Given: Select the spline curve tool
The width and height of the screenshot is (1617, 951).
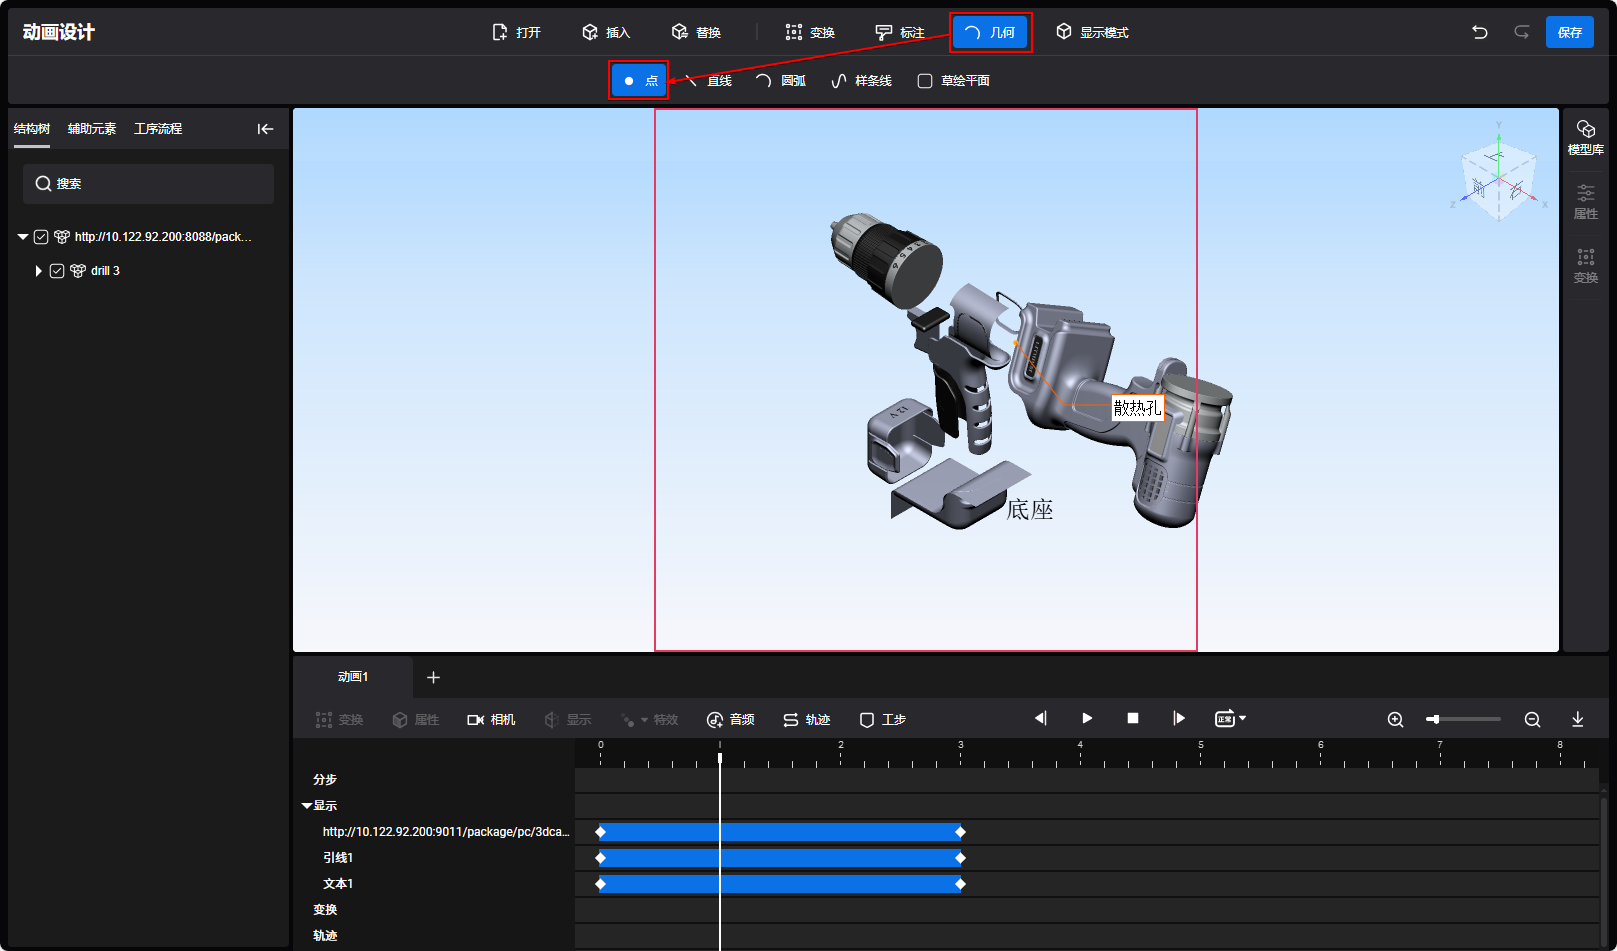Looking at the screenshot, I should (x=861, y=81).
